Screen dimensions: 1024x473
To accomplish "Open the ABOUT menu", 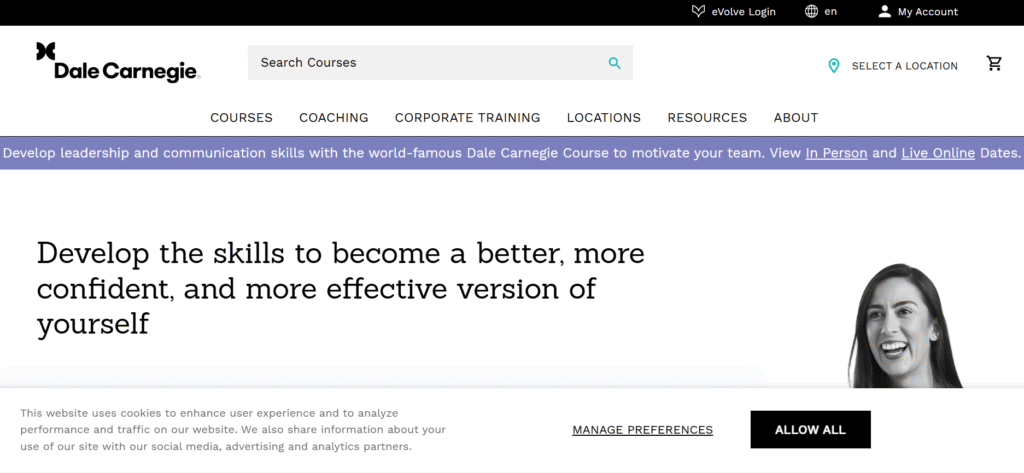I will click(796, 118).
